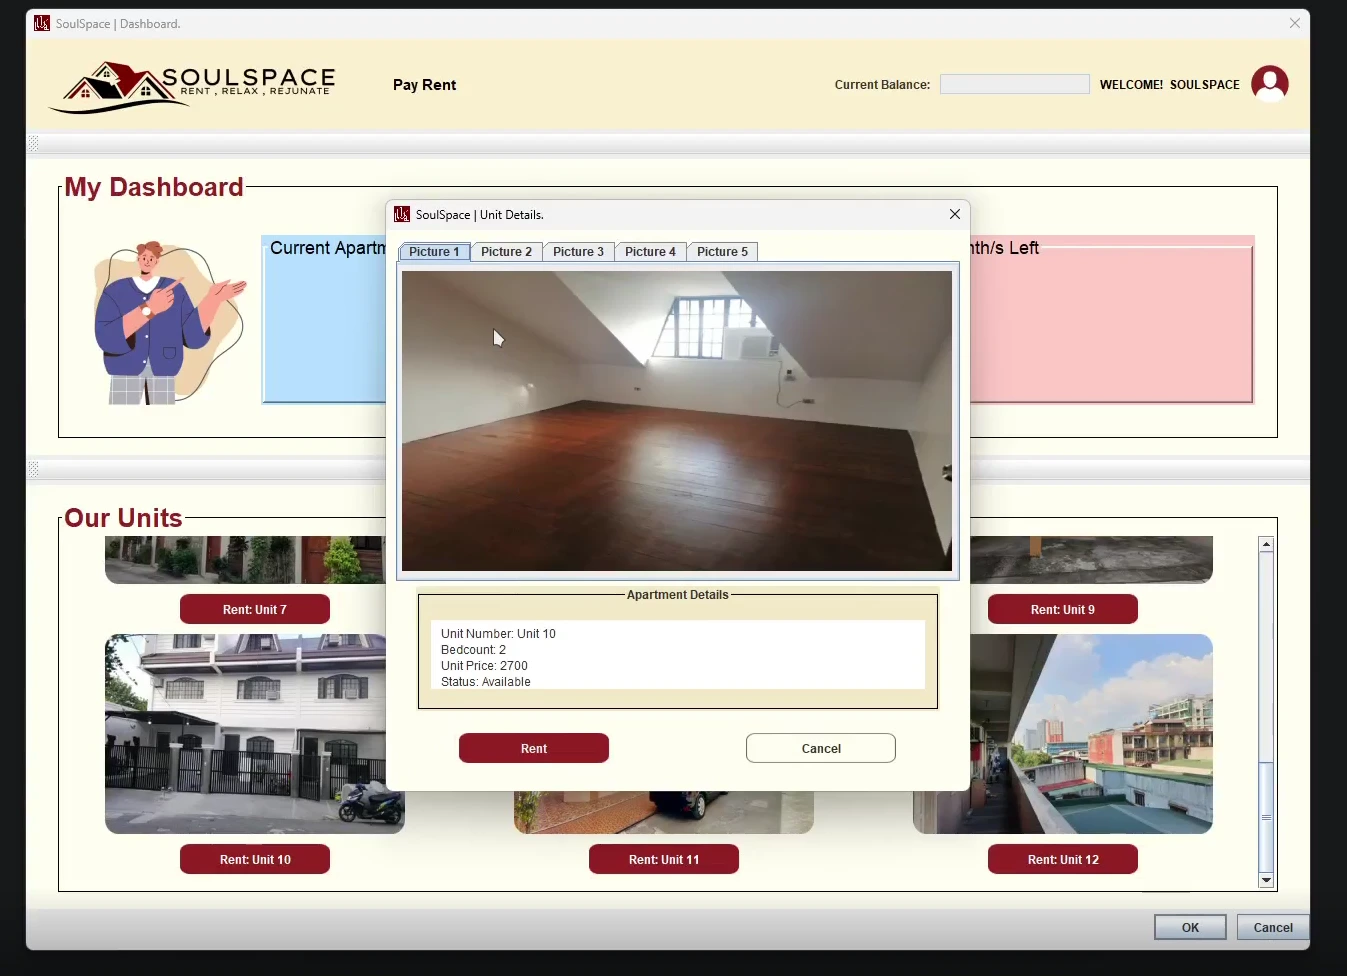Switch to the Picture 3 tab
This screenshot has height=976, width=1347.
[x=578, y=251]
